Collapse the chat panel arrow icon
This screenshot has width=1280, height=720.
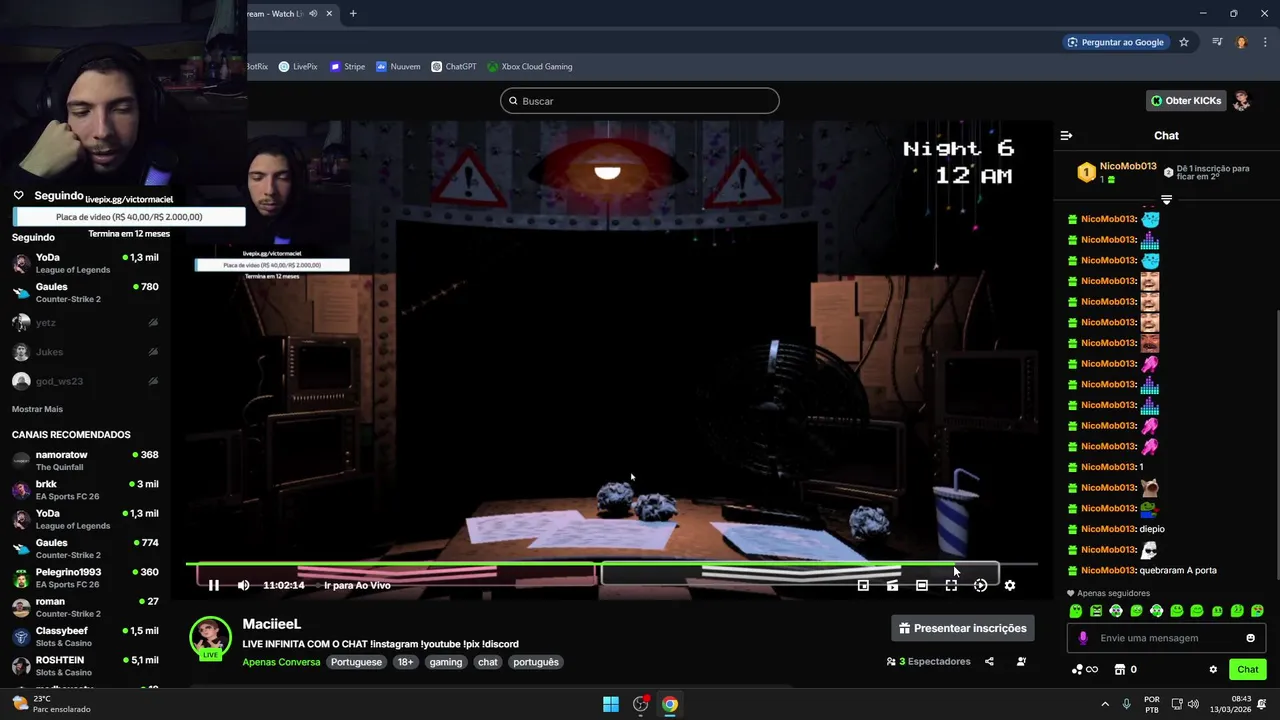(x=1066, y=135)
